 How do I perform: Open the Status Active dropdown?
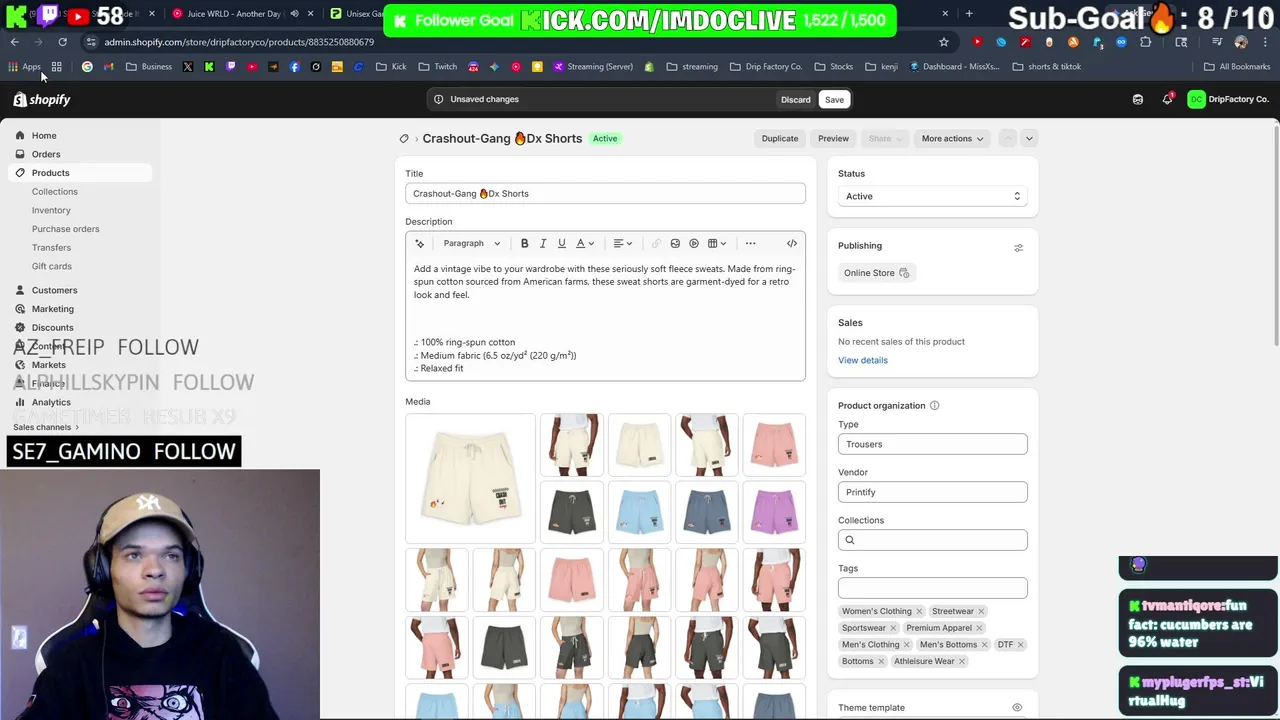click(x=932, y=196)
